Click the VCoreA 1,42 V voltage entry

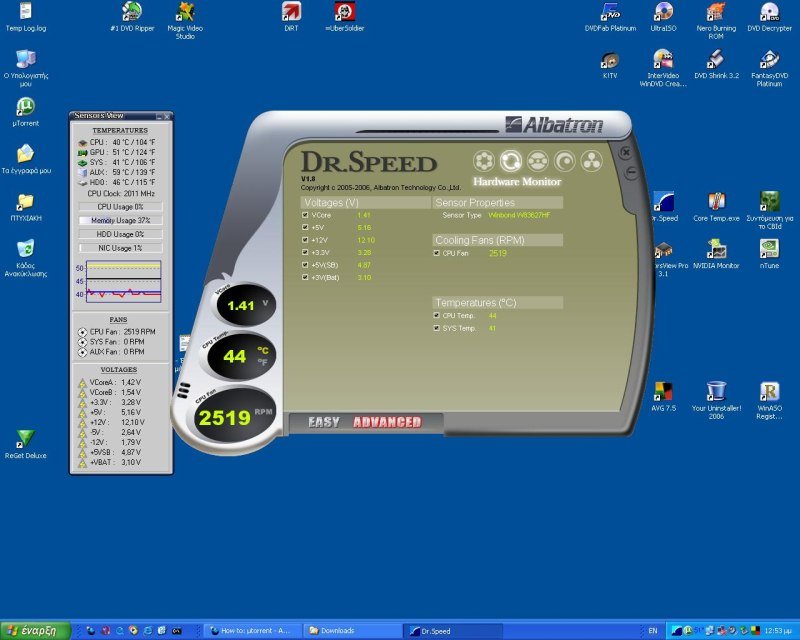pyautogui.click(x=110, y=382)
